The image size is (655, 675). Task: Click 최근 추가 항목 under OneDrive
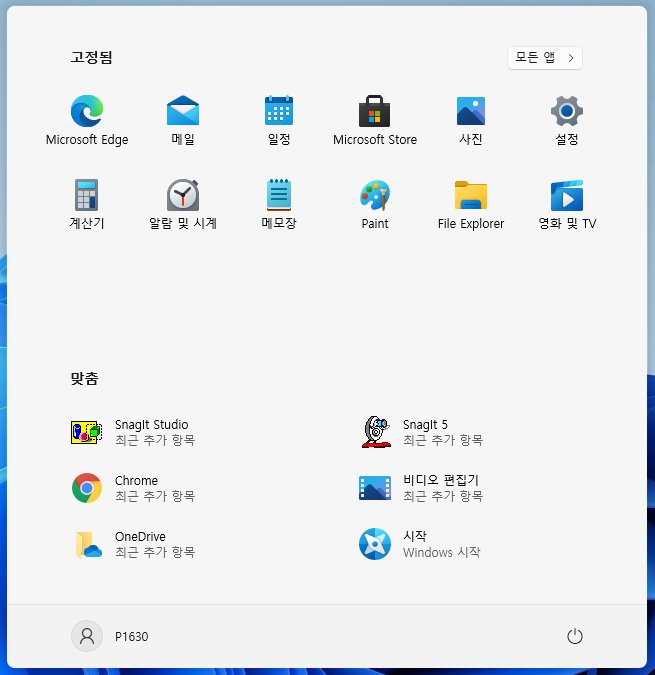(155, 552)
